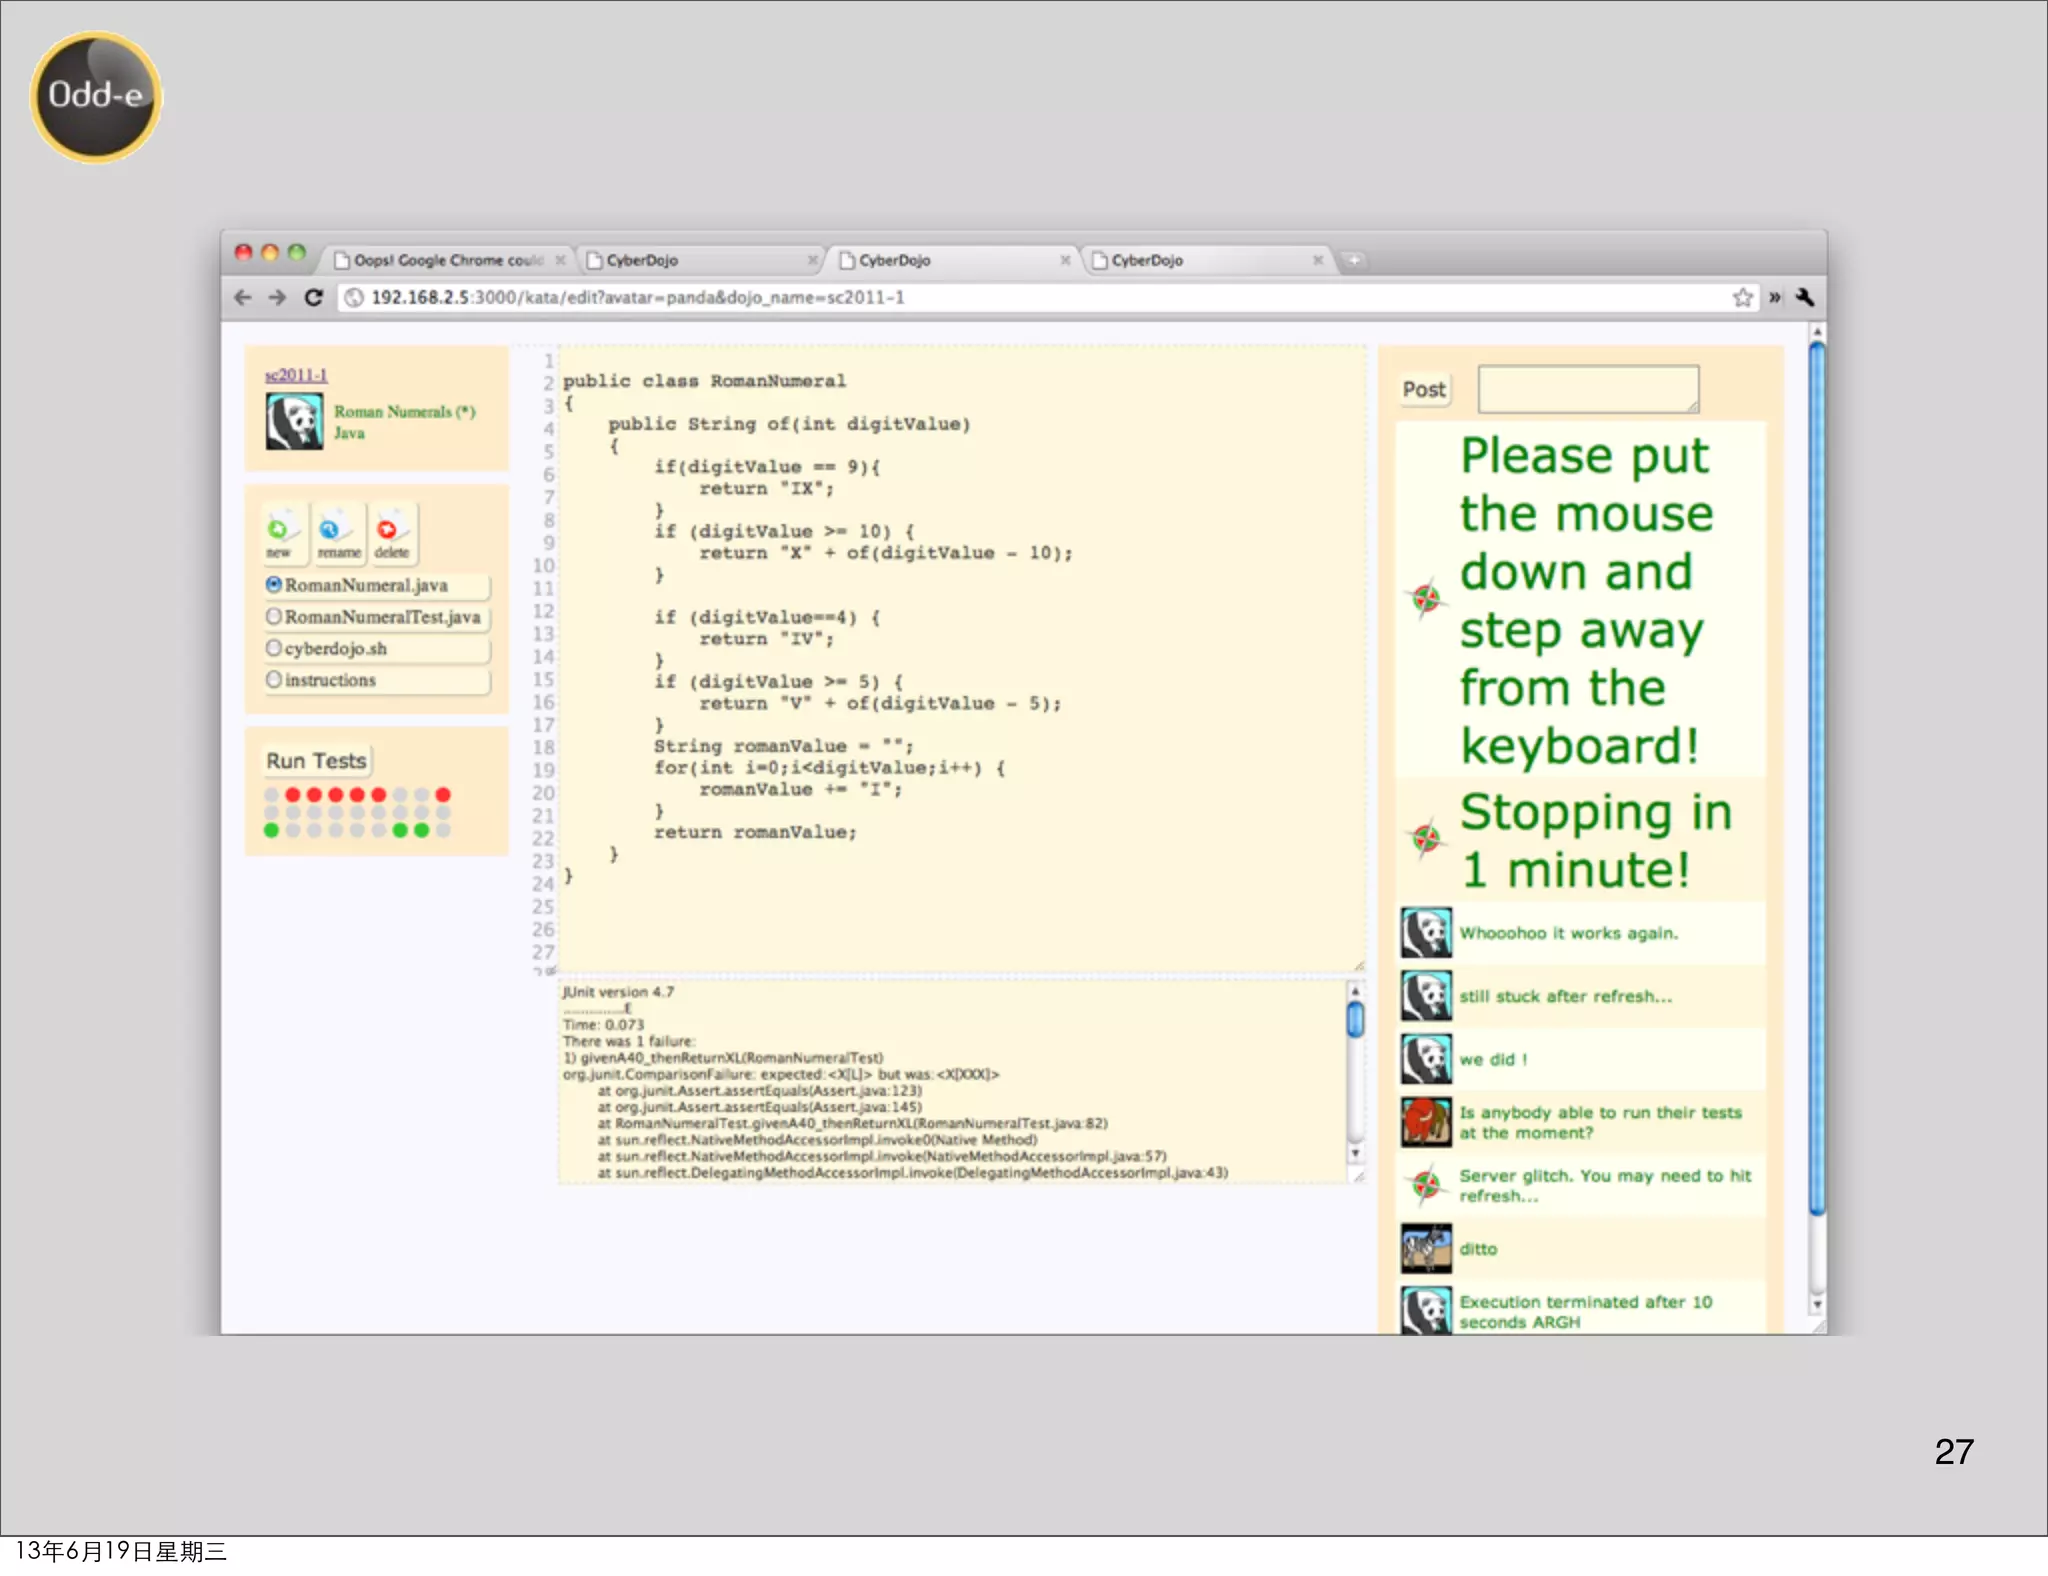
Task: Click the bookmark star icon
Action: pyautogui.click(x=1742, y=297)
